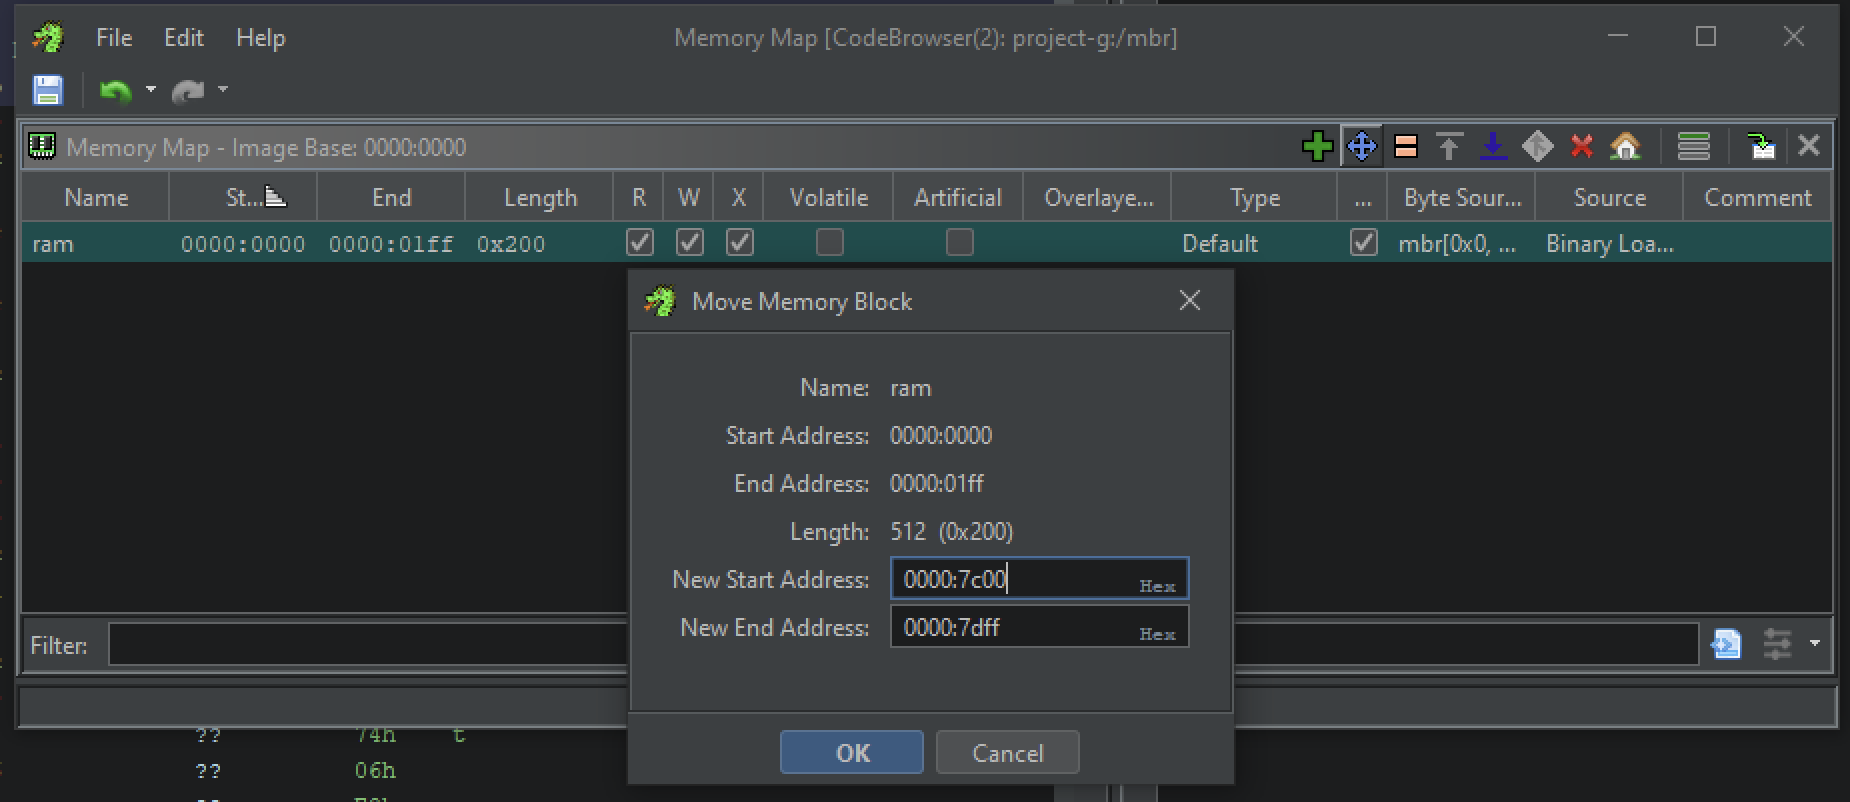Click the dragon icon in Move Memory Block title

click(660, 301)
